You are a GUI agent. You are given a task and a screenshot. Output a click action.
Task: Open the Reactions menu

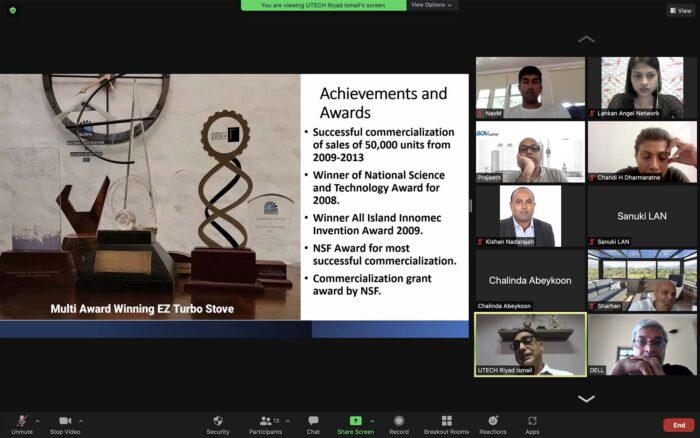[x=492, y=422]
